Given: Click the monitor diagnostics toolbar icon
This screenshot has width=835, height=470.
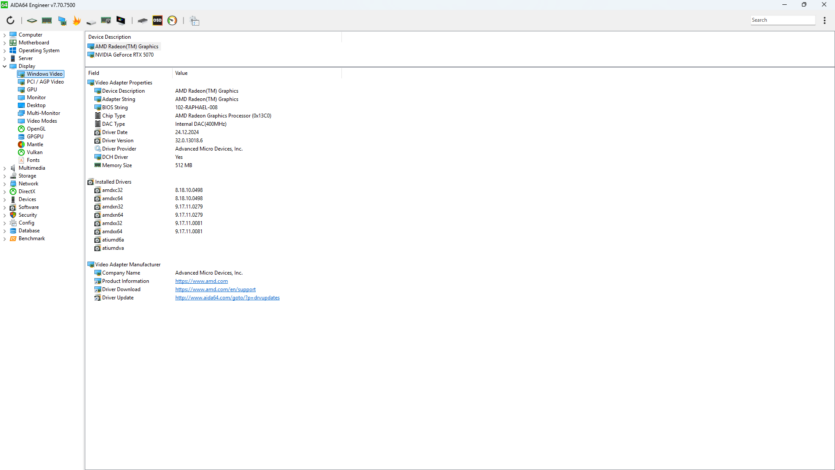Looking at the screenshot, I should (121, 20).
